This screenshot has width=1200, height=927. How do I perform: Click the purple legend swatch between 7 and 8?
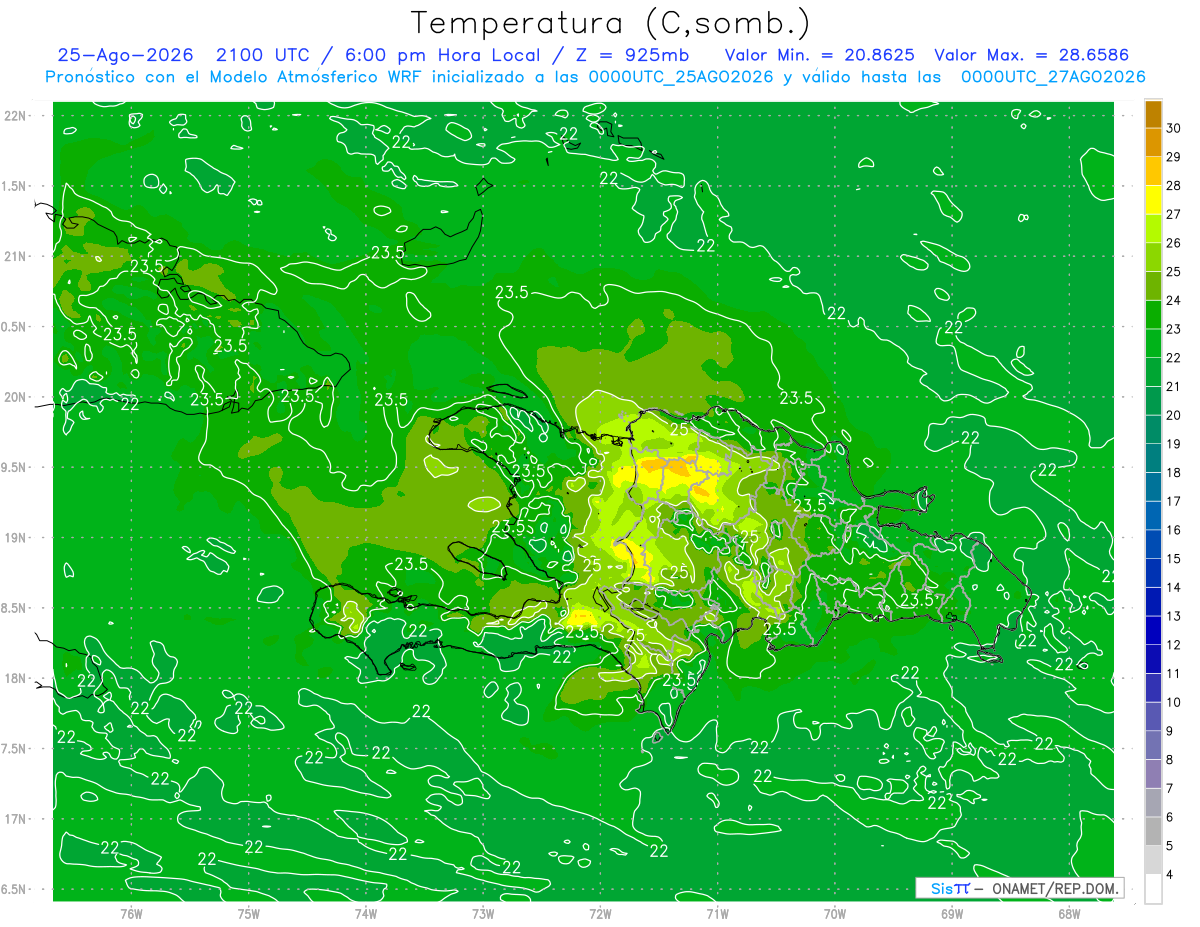1153,774
